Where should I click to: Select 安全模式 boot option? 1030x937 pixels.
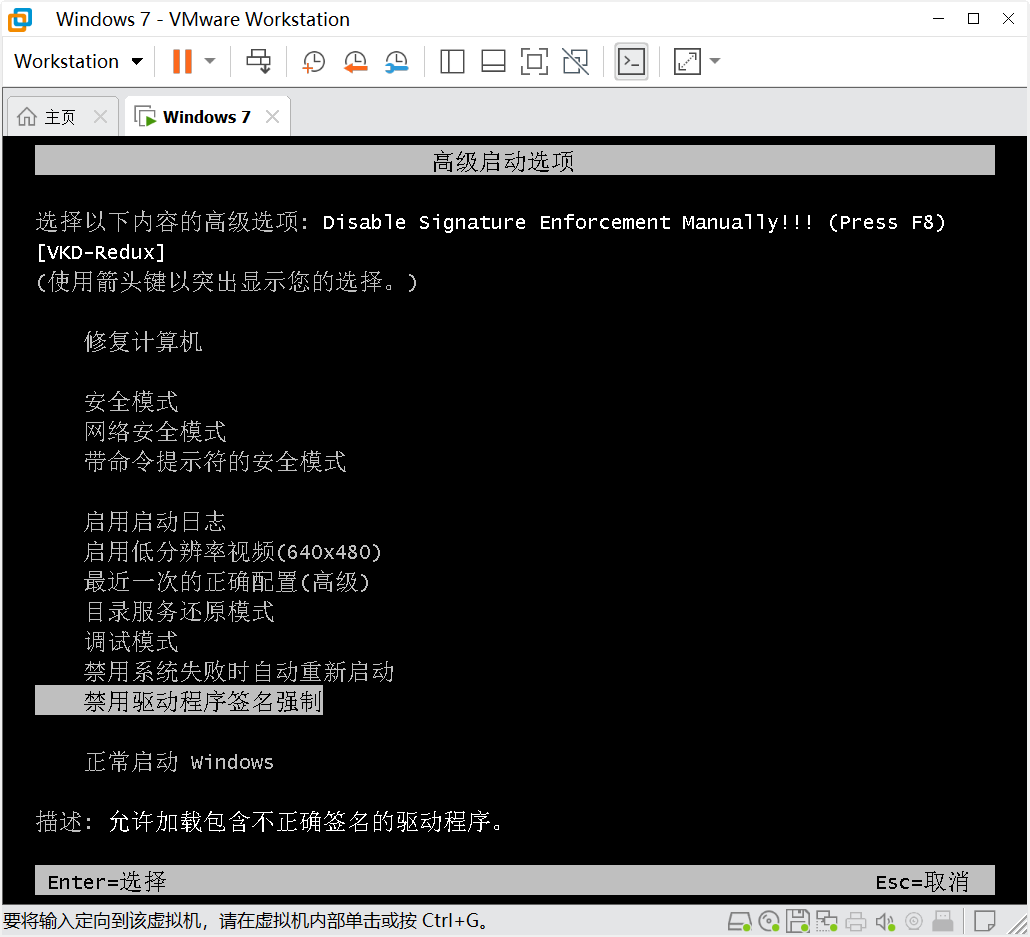pos(131,401)
